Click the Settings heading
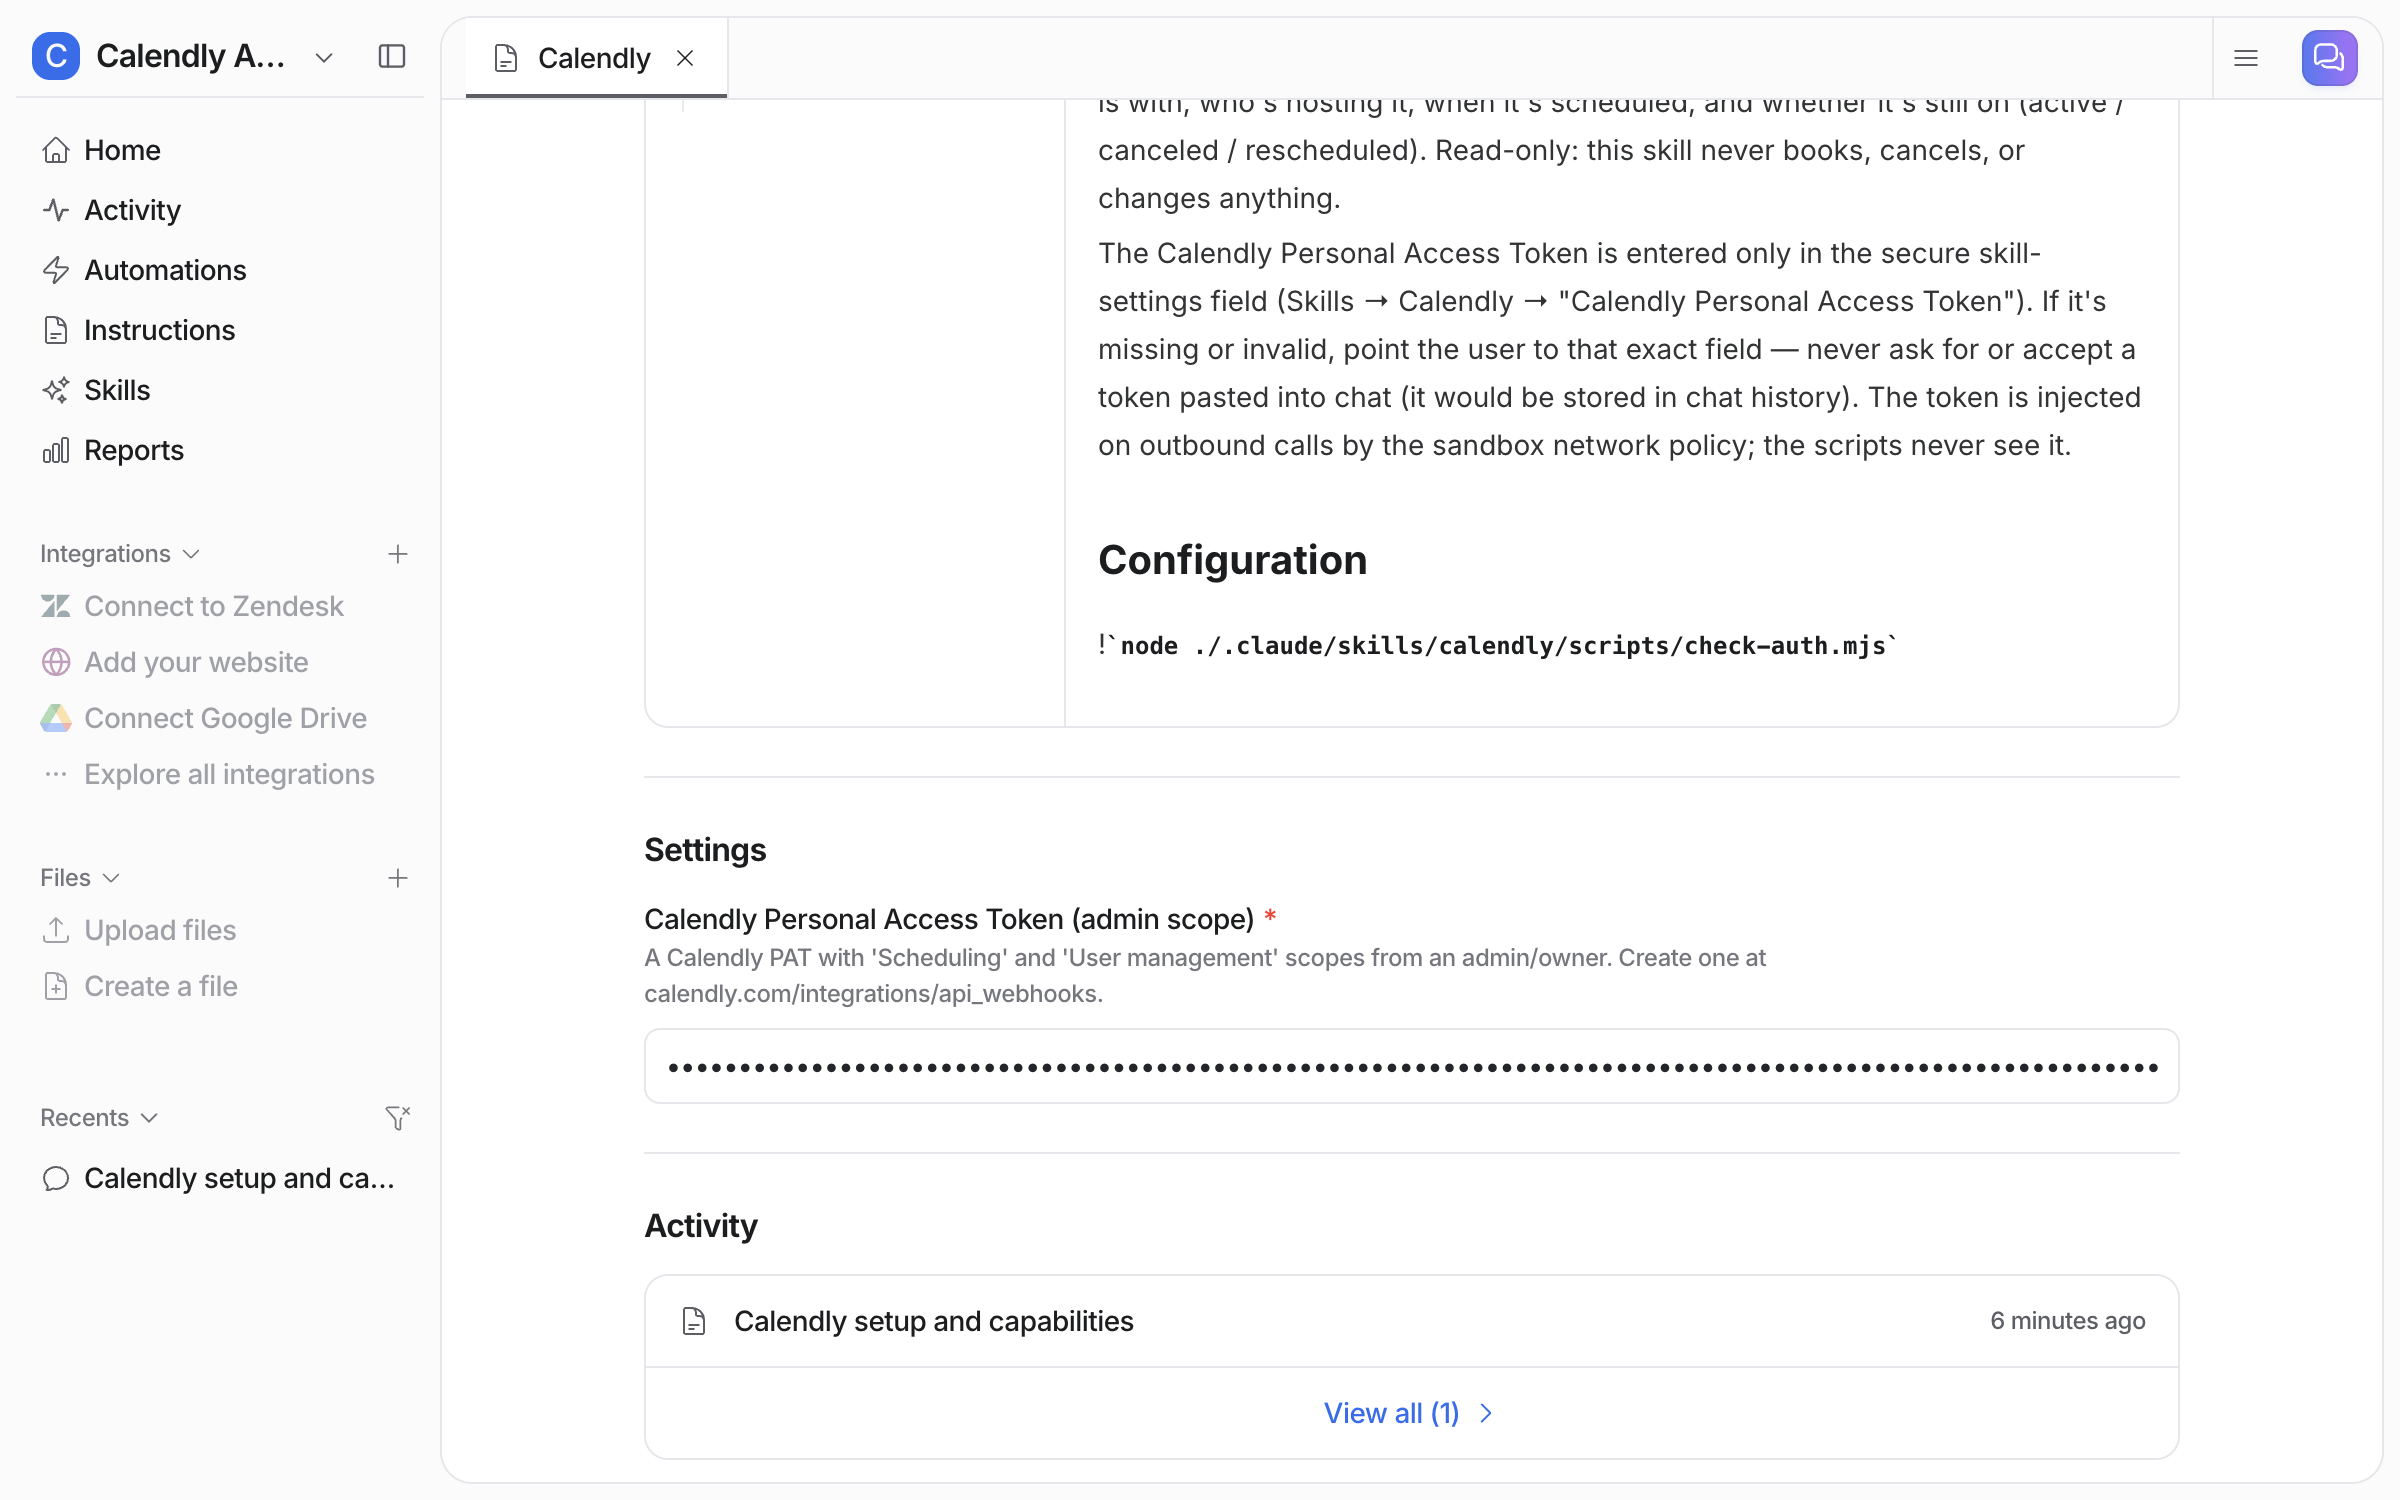The height and width of the screenshot is (1500, 2400). [x=705, y=850]
